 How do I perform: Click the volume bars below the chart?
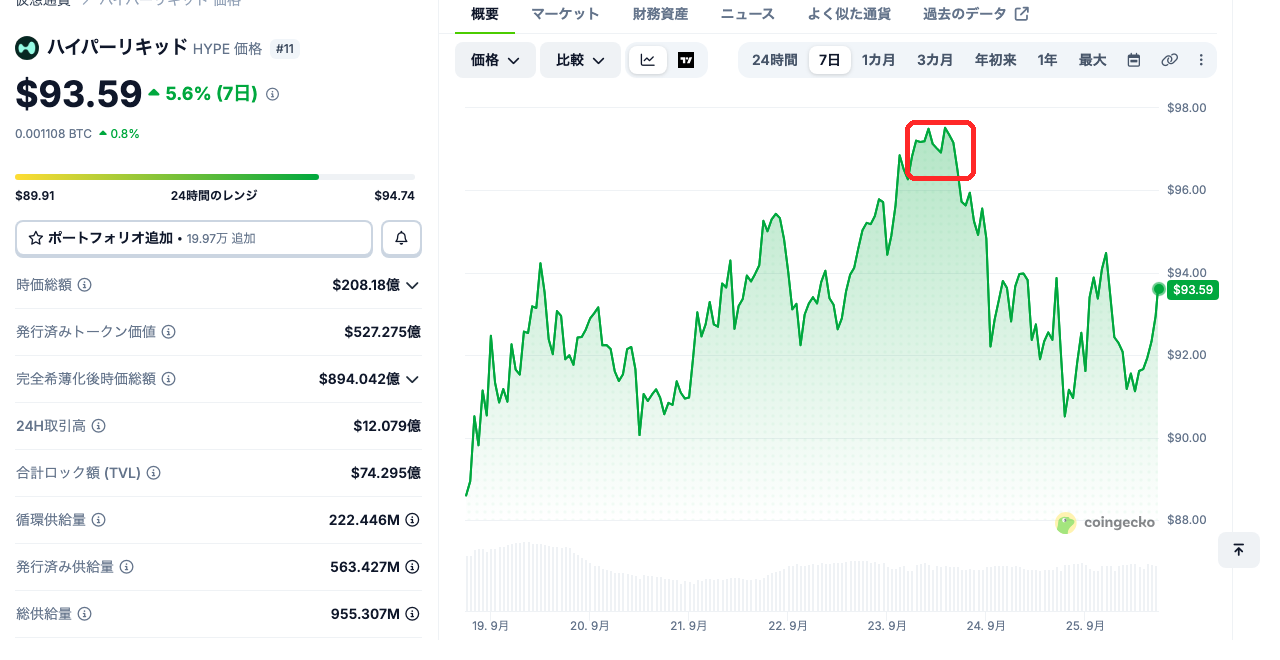pos(812,577)
